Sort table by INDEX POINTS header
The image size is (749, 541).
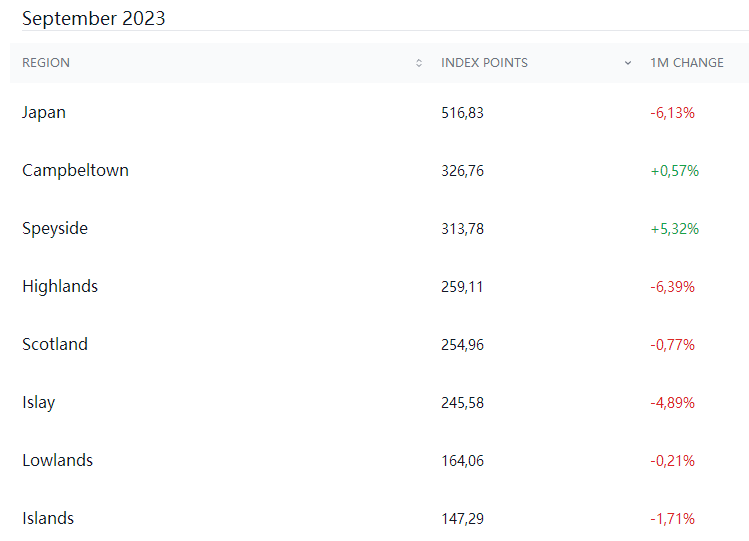[484, 63]
